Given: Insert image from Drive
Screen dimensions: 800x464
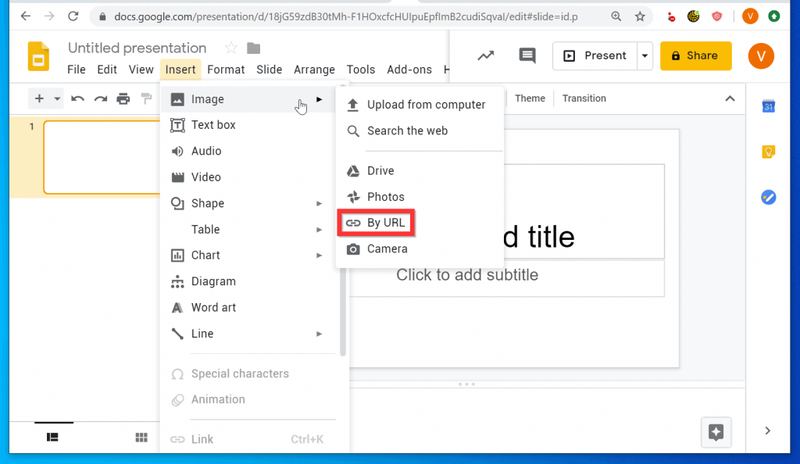Looking at the screenshot, I should click(419, 170).
